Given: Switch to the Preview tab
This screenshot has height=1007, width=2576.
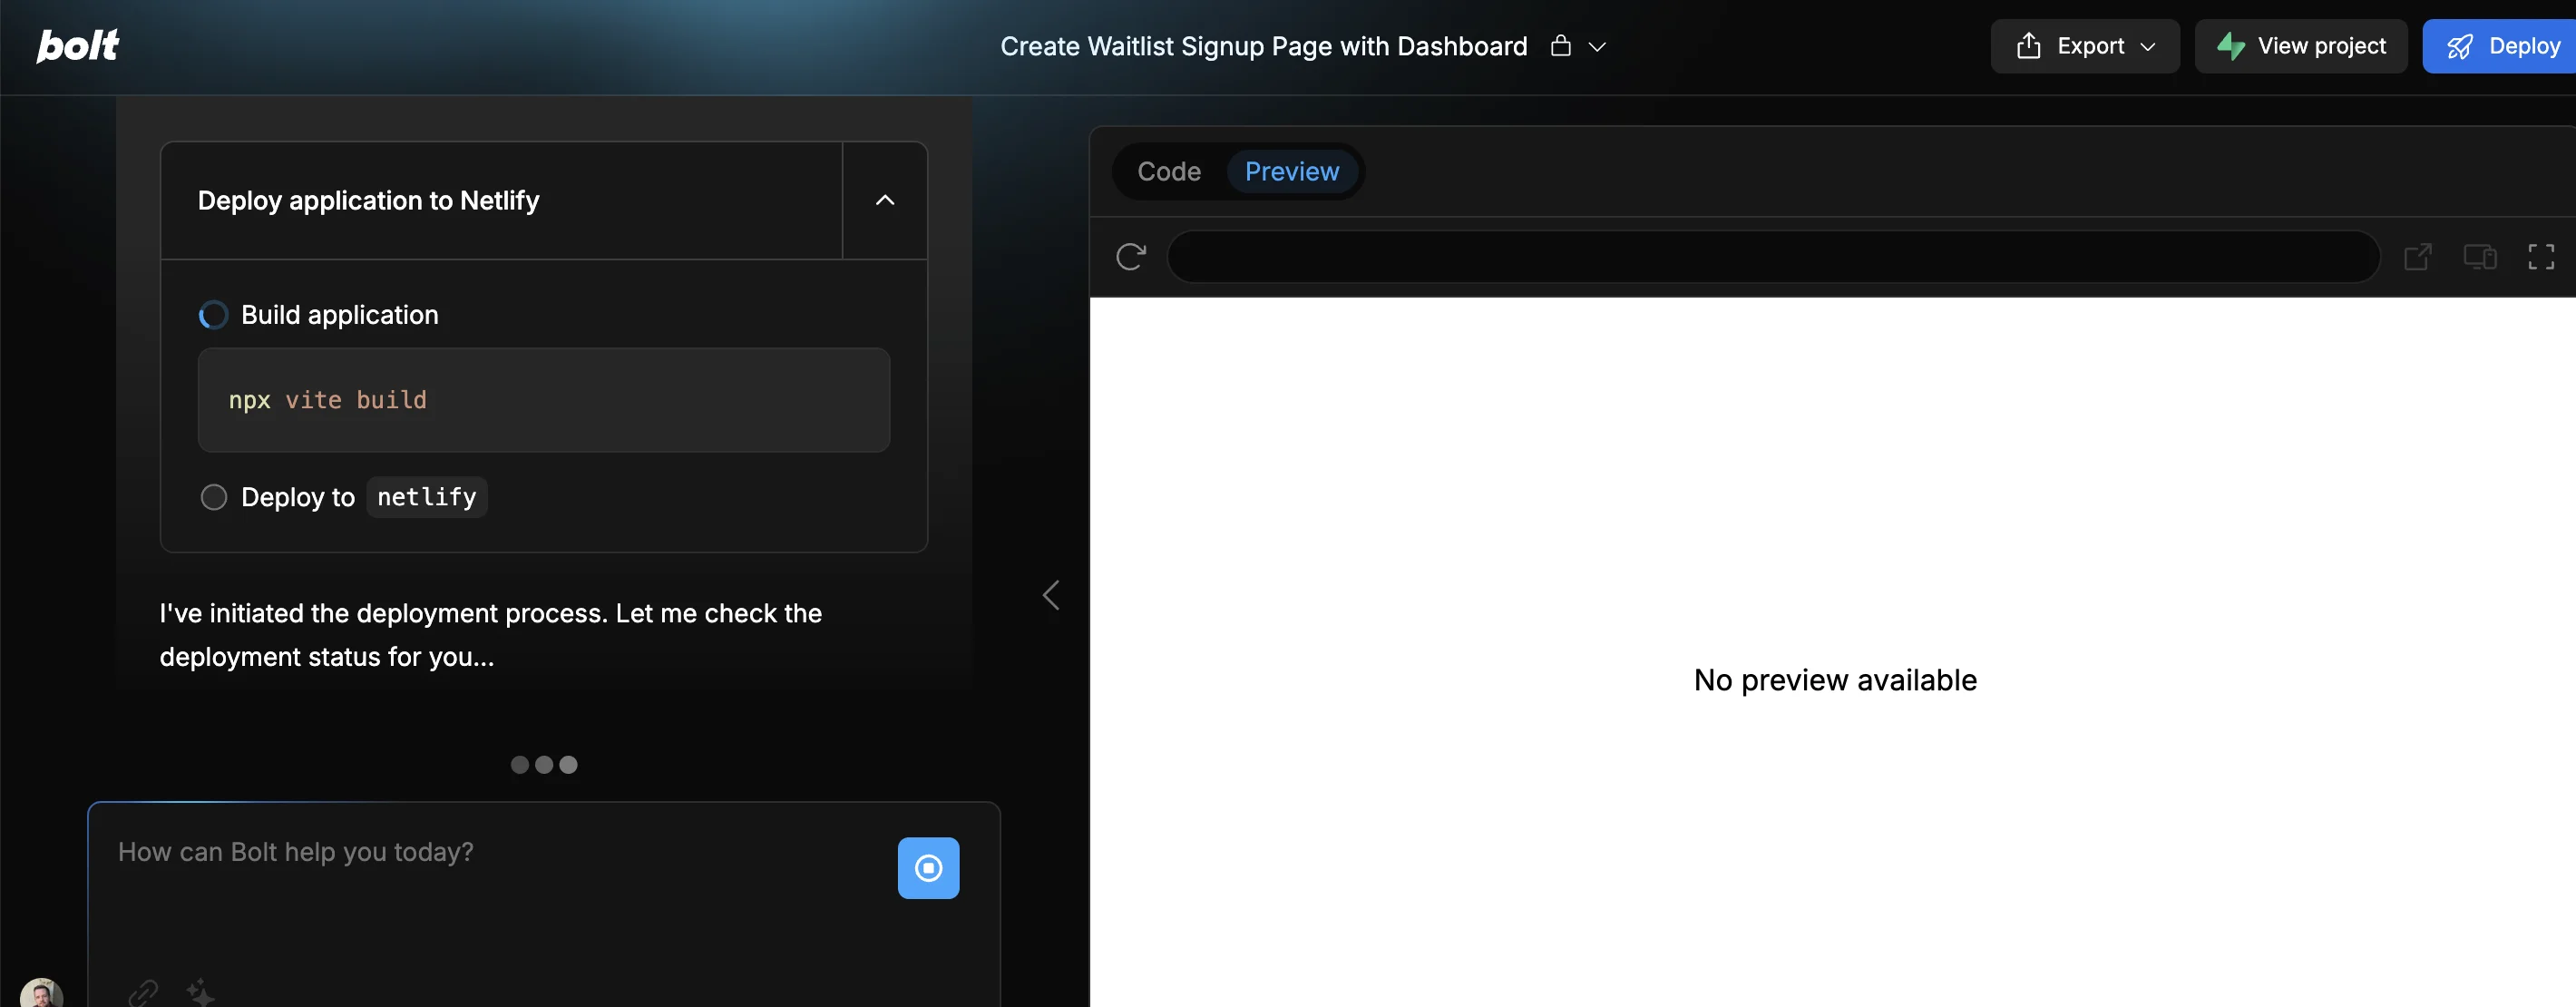Looking at the screenshot, I should click(x=1291, y=172).
